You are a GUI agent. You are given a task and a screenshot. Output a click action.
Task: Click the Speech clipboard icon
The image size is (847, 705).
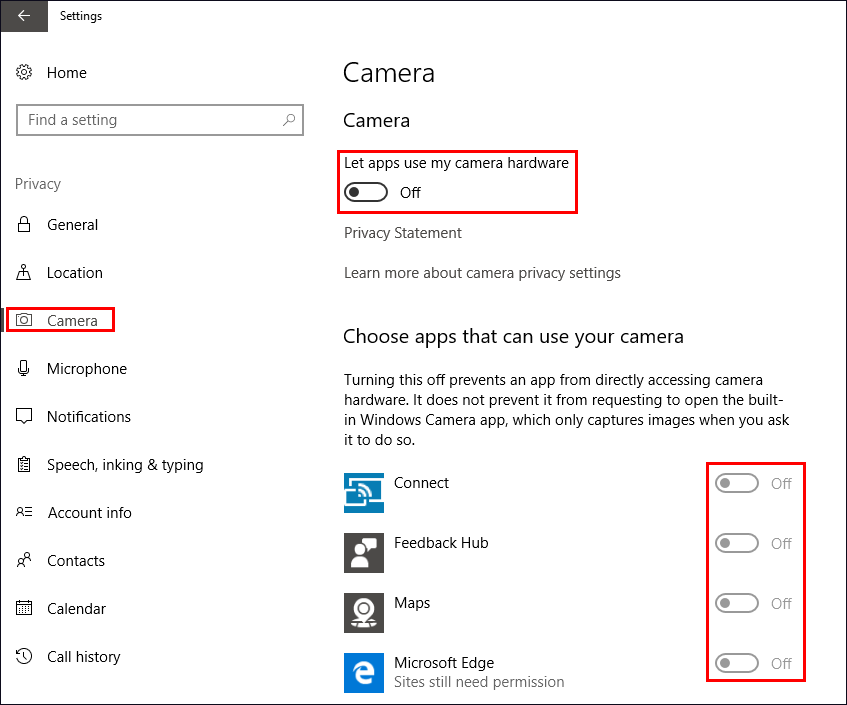point(24,465)
